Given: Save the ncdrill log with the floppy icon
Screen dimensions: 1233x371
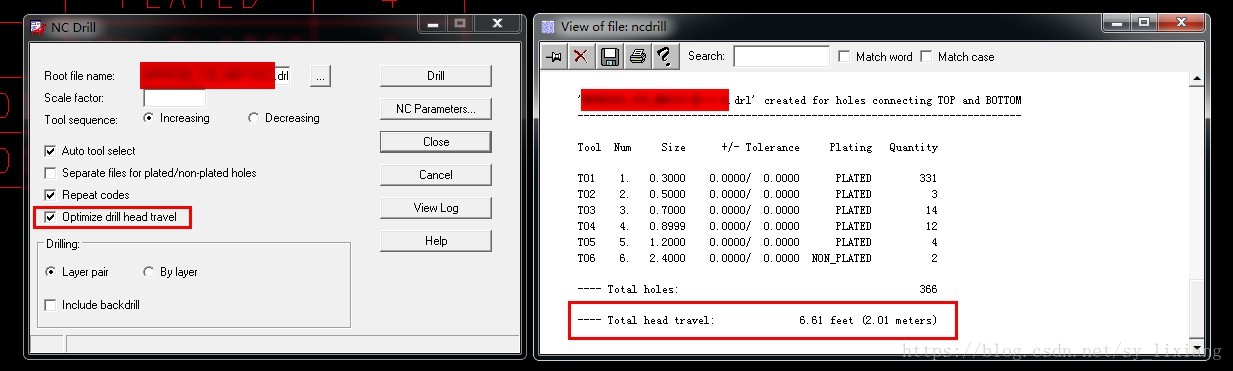Looking at the screenshot, I should pos(609,57).
